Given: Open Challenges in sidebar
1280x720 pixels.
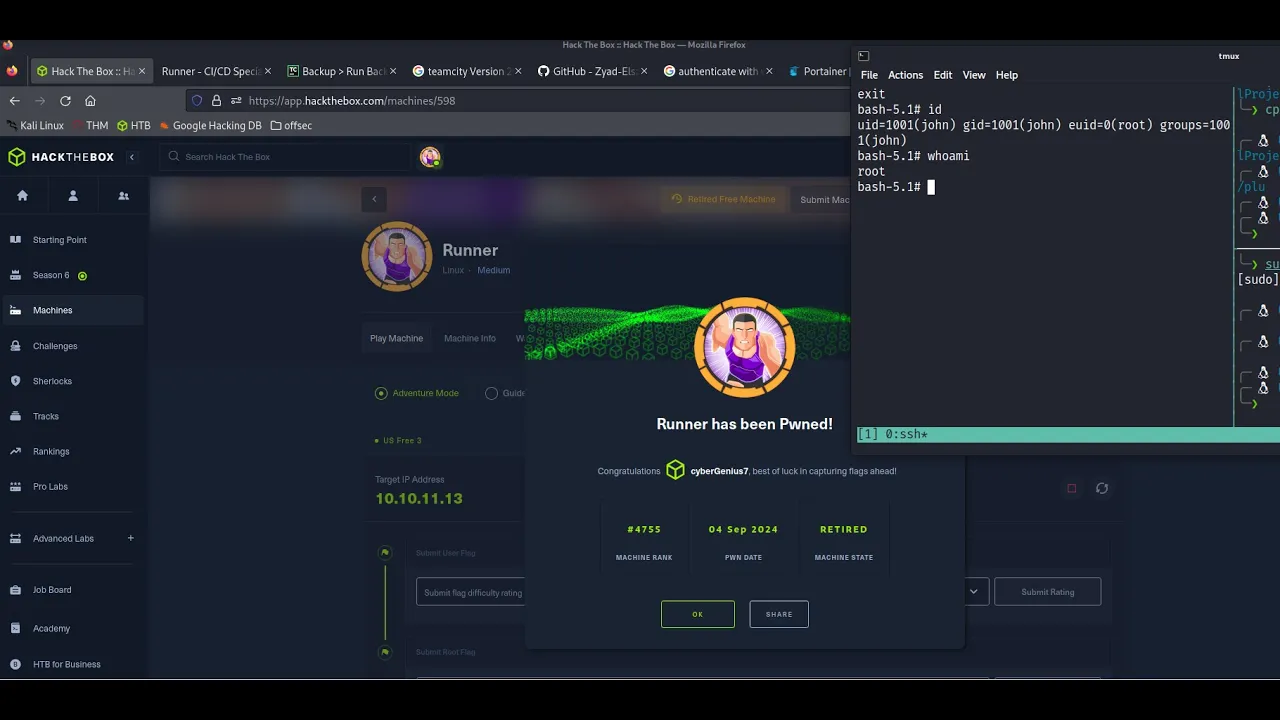Looking at the screenshot, I should pyautogui.click(x=72, y=346).
